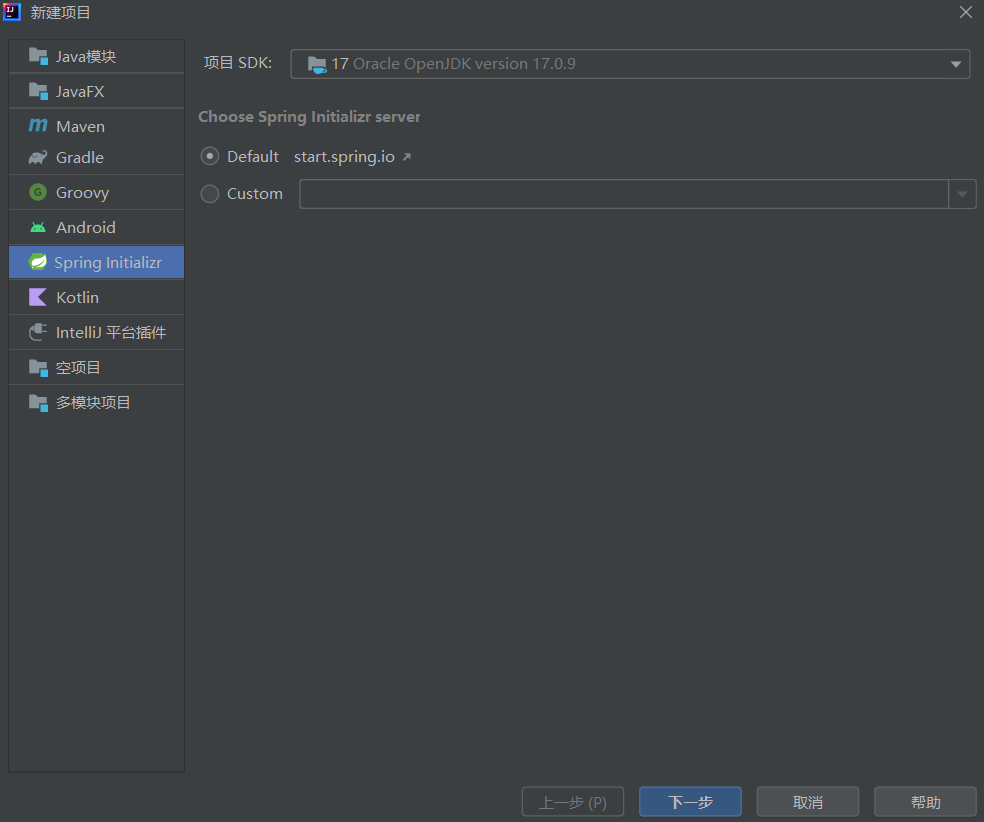Click the IntelliJ IDEA logo in title bar
Viewport: 984px width, 822px height.
(x=12, y=12)
